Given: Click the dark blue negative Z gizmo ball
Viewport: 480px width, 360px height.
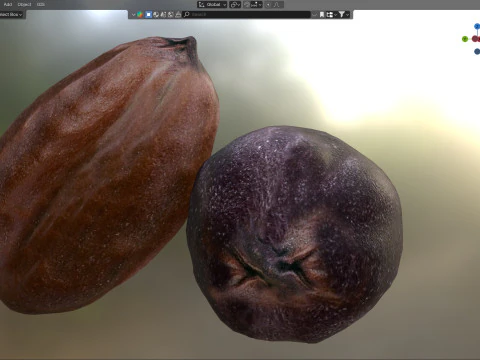Looking at the screenshot, I should [x=477, y=51].
